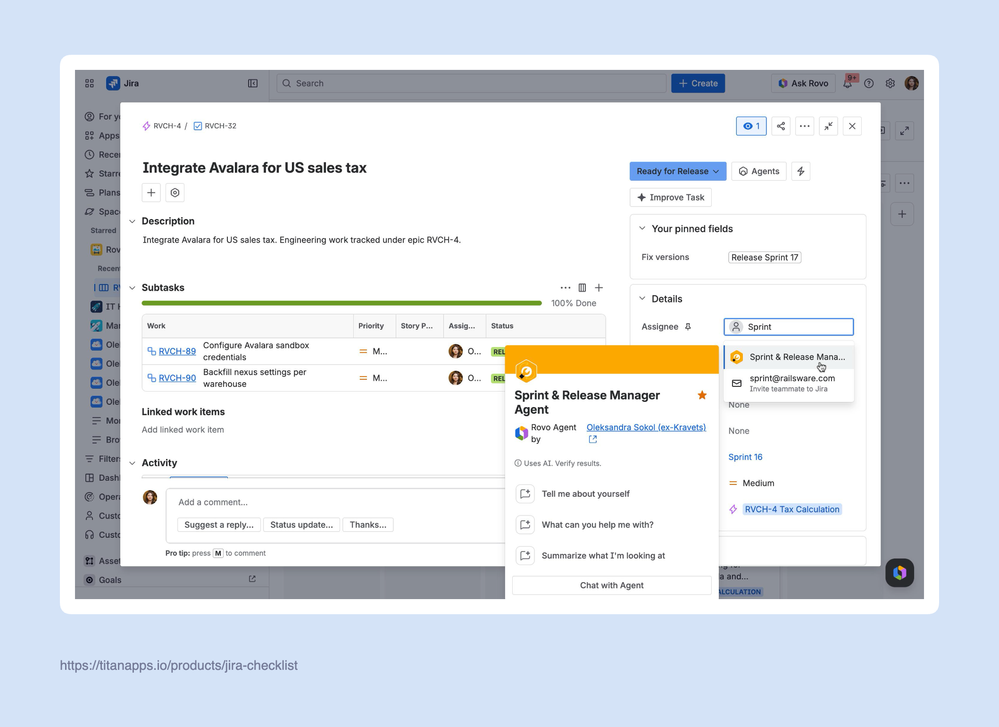Open the Jira app switcher grid icon
The image size is (999, 727).
89,83
